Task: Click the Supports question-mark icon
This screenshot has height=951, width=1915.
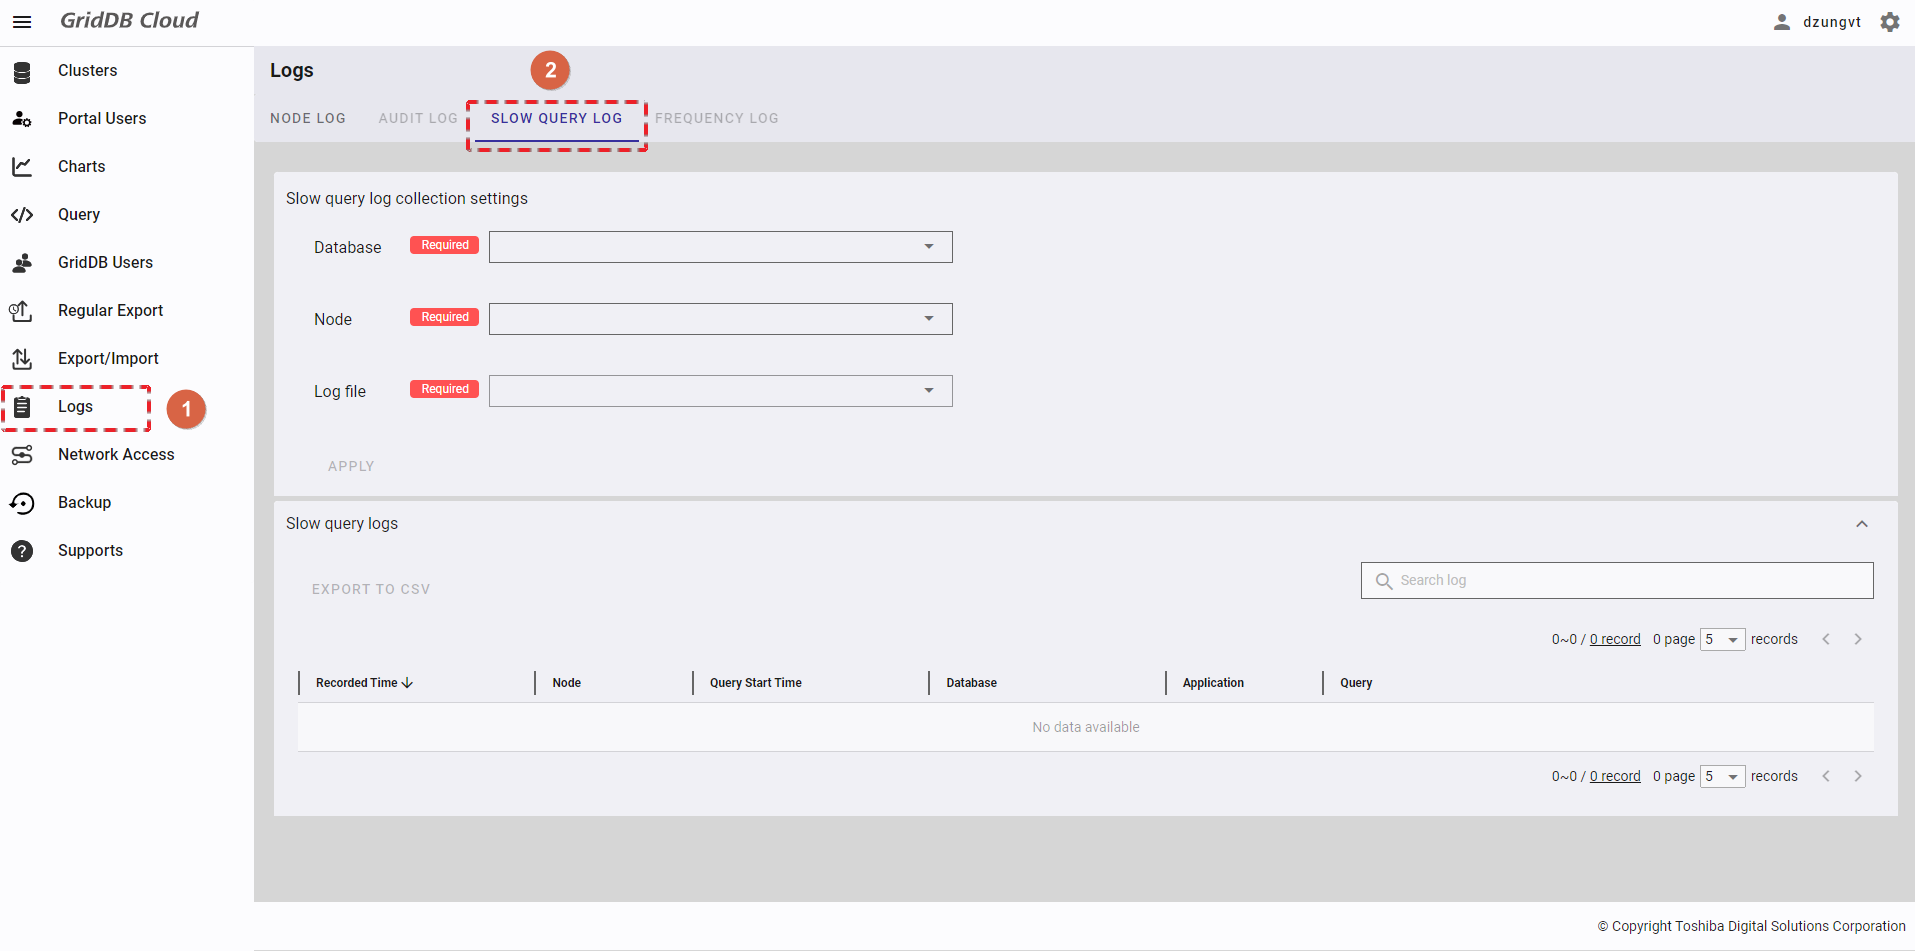Action: (x=22, y=551)
